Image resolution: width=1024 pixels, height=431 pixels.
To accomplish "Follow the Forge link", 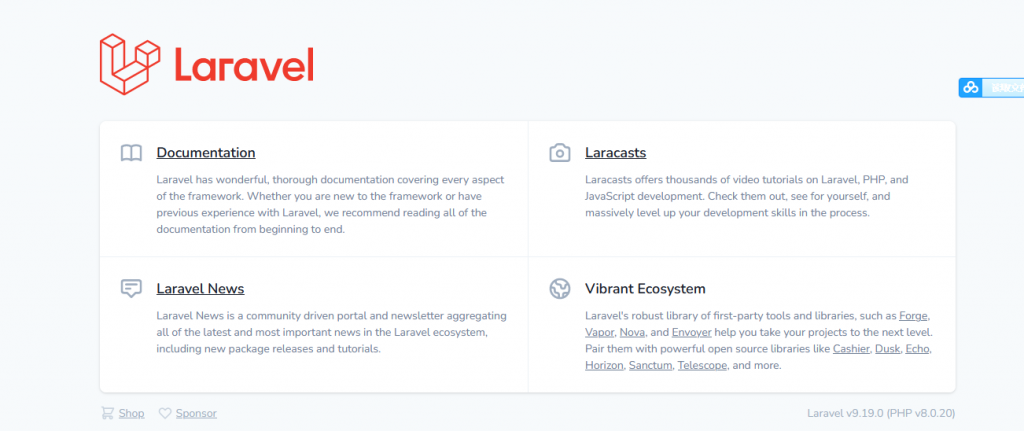I will pyautogui.click(x=913, y=316).
